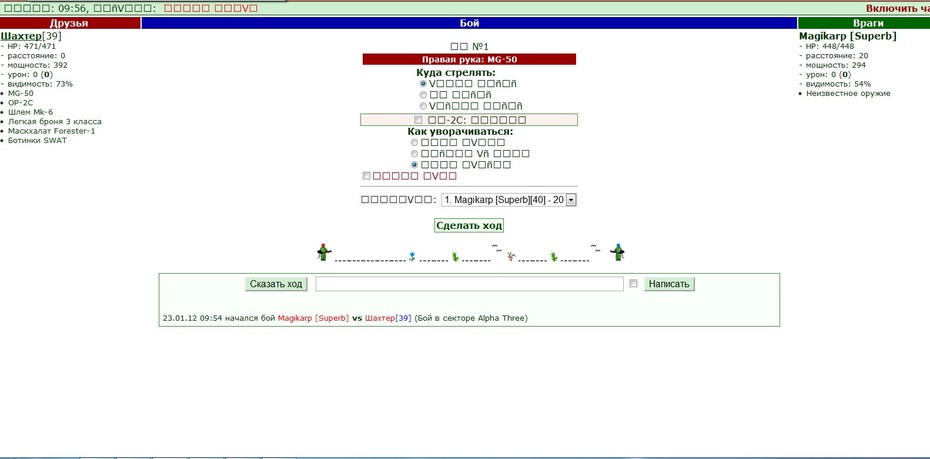Click the расстояние: 20 enemy stat line

point(834,55)
